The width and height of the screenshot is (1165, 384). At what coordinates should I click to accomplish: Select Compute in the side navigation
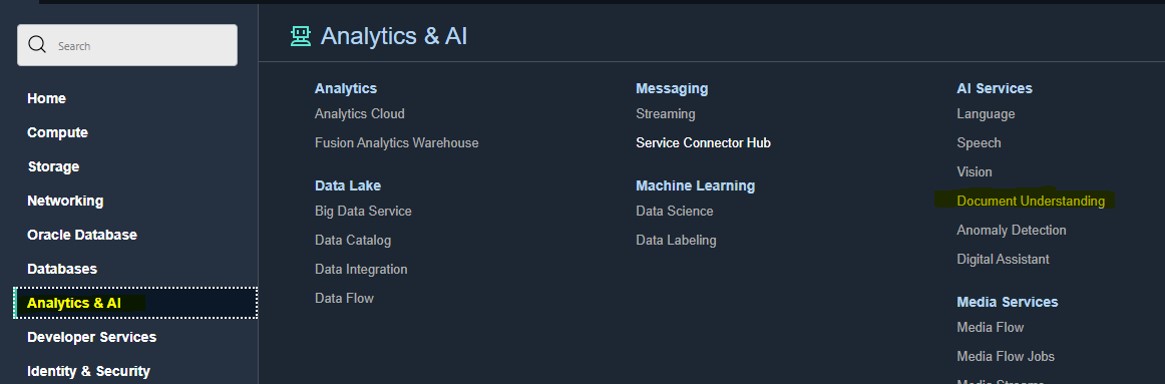tap(57, 133)
